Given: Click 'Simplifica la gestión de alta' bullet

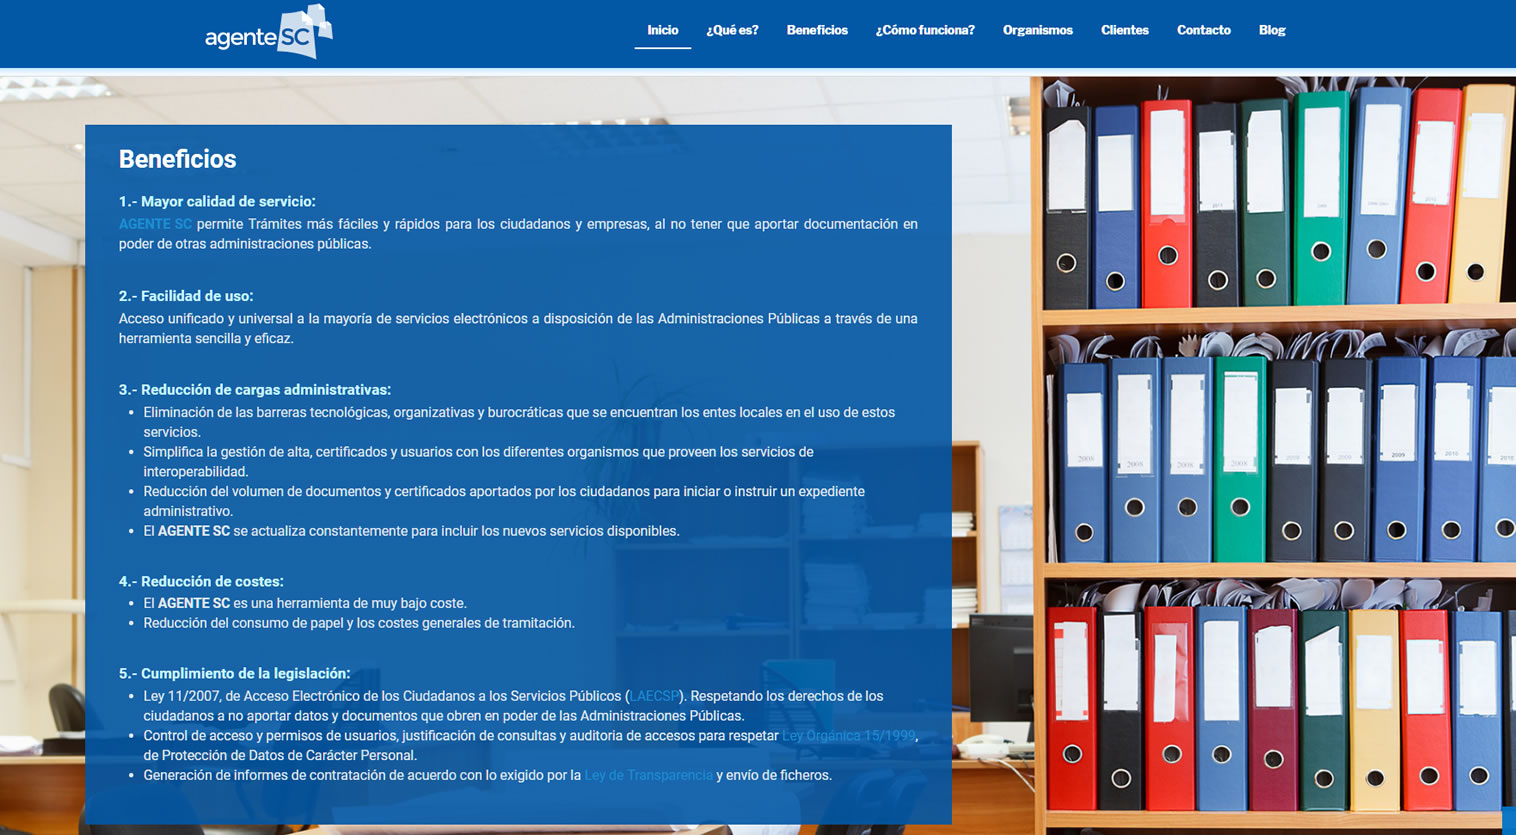Looking at the screenshot, I should [x=478, y=461].
